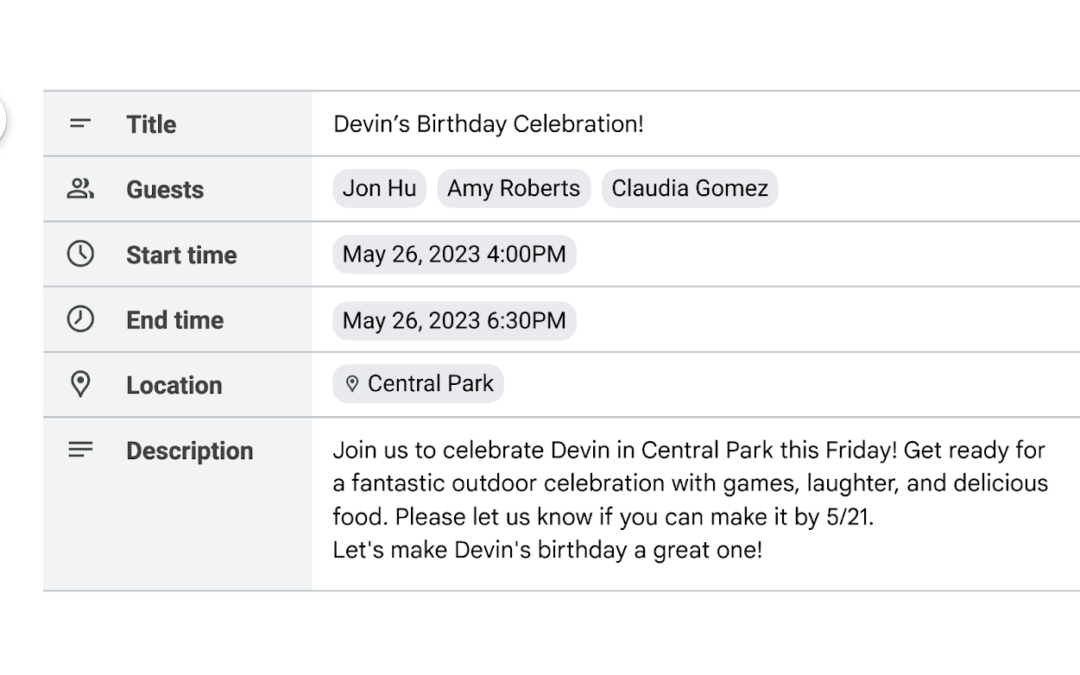Select the Claudia Gomez guest chip
The height and width of the screenshot is (675, 1080).
pyautogui.click(x=689, y=188)
